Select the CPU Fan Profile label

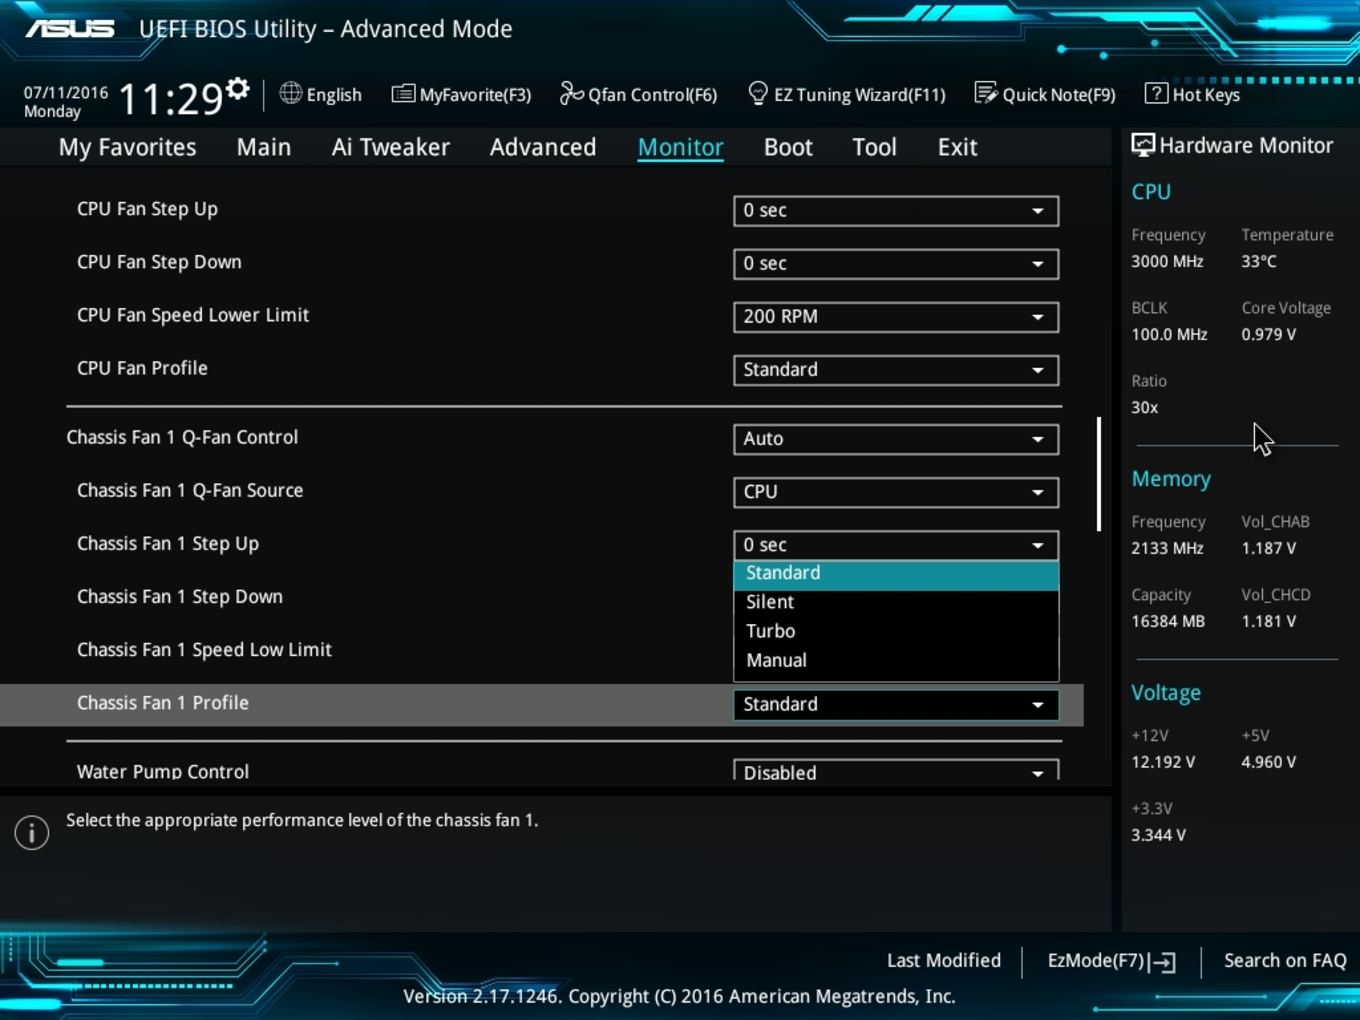[x=142, y=368]
